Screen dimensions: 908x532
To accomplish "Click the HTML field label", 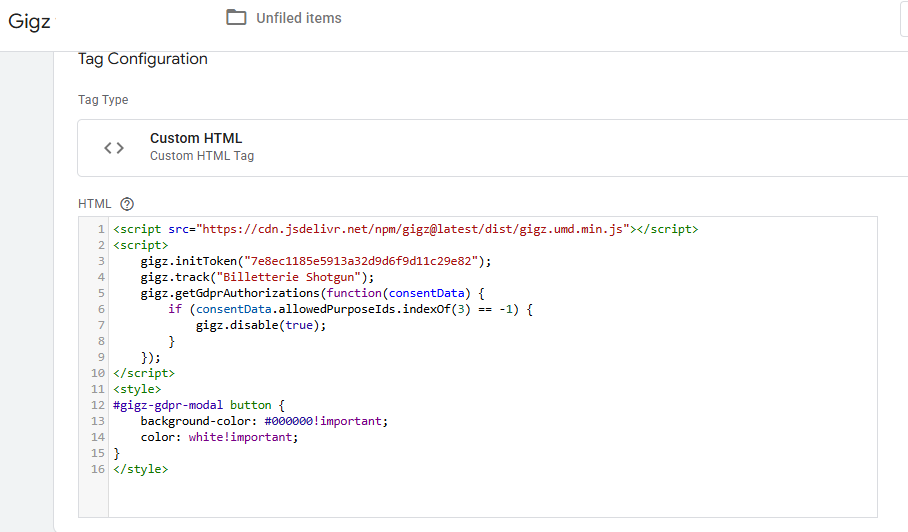I will (x=94, y=204).
